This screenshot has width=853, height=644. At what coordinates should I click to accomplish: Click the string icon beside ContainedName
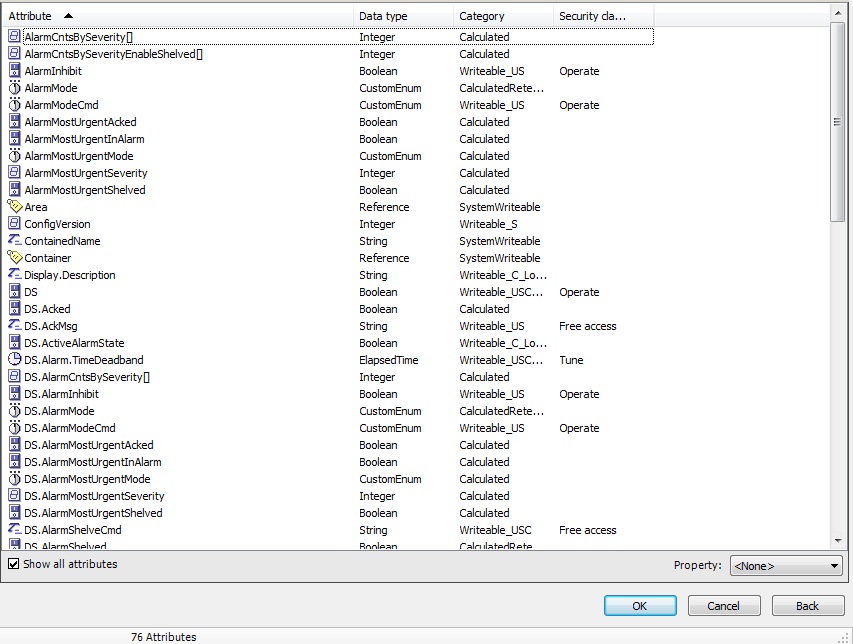click(15, 241)
